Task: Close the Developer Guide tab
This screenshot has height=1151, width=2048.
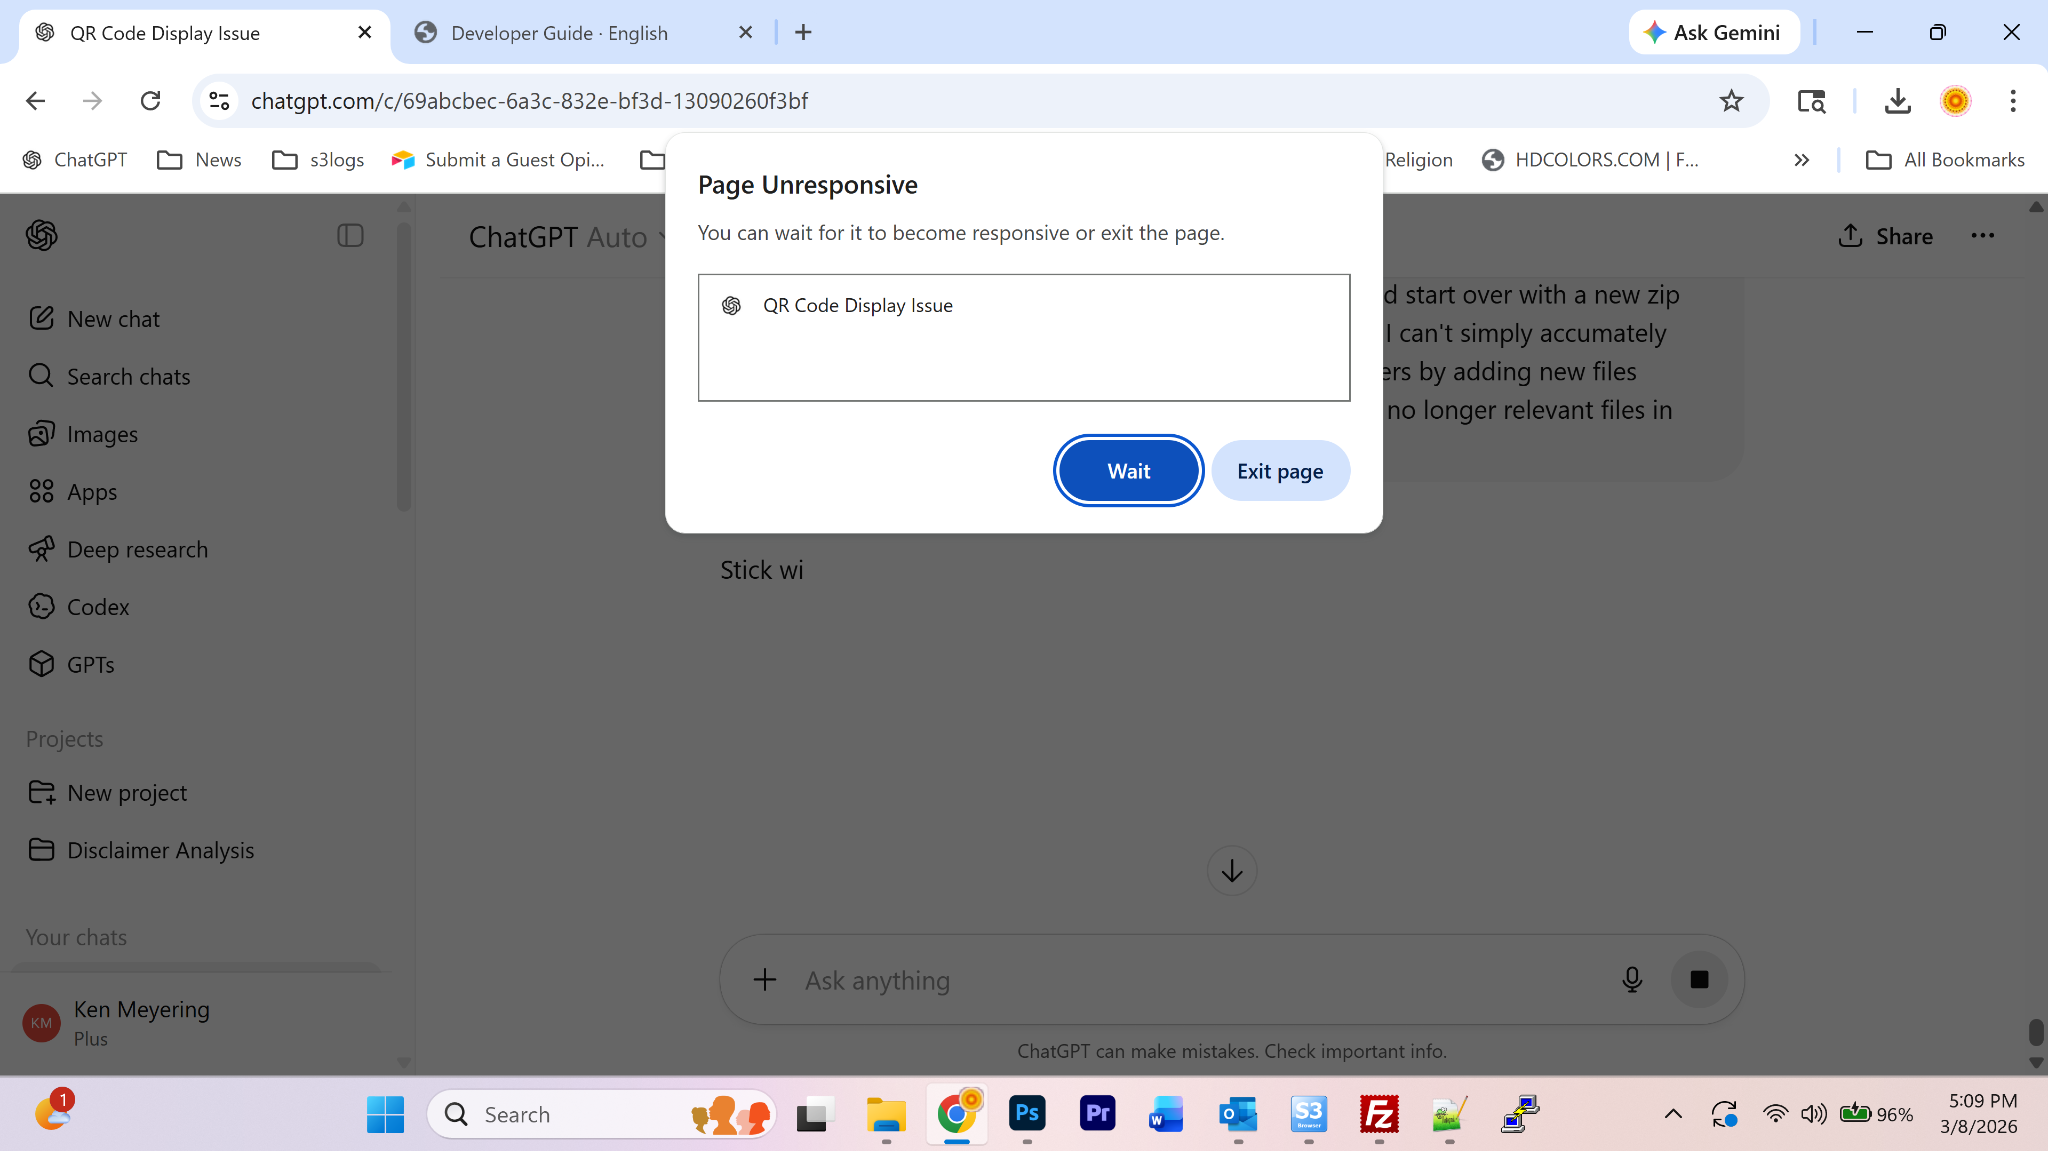Action: (x=745, y=33)
